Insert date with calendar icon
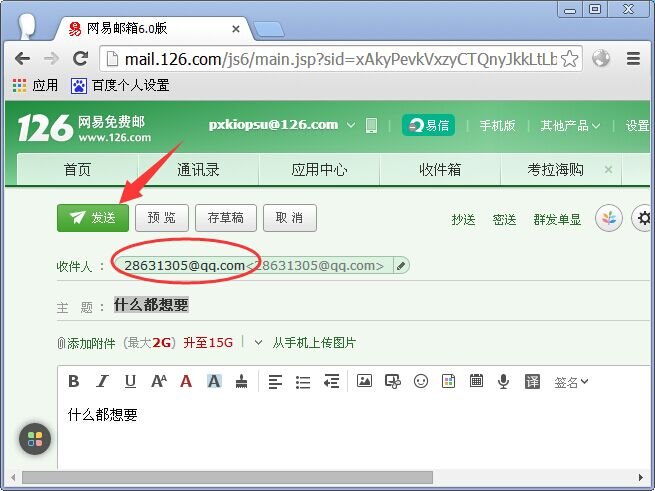 click(476, 381)
